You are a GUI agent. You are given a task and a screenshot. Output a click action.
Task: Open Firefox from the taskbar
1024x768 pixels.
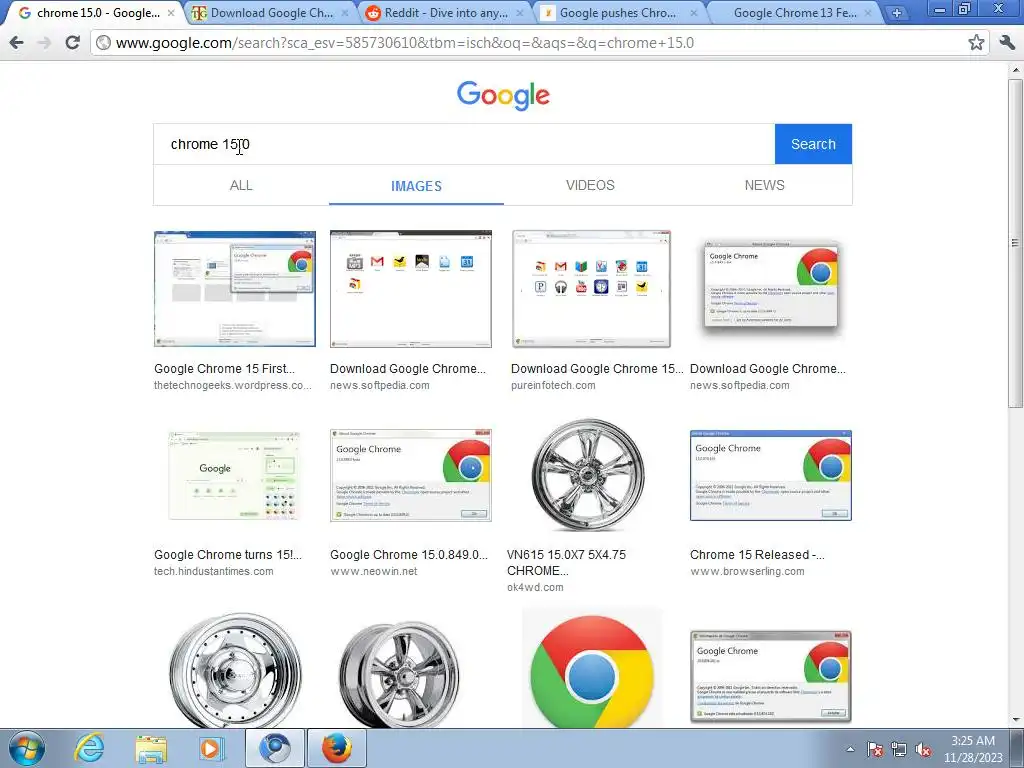[337, 748]
